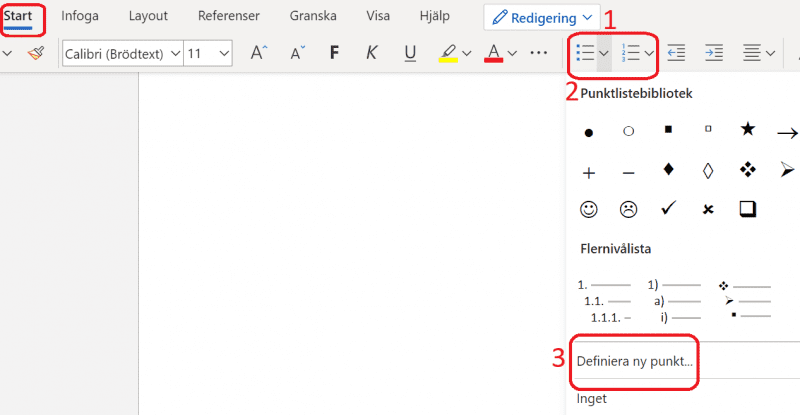800x415 pixels.
Task: Choose the filled round bullet
Action: (x=589, y=133)
